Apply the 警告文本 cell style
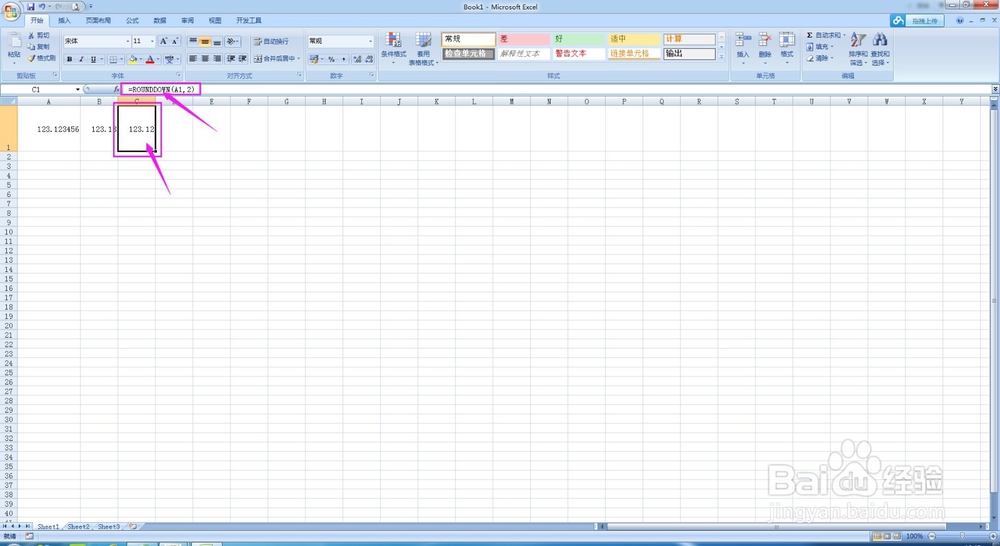The height and width of the screenshot is (546, 1000). (x=578, y=54)
